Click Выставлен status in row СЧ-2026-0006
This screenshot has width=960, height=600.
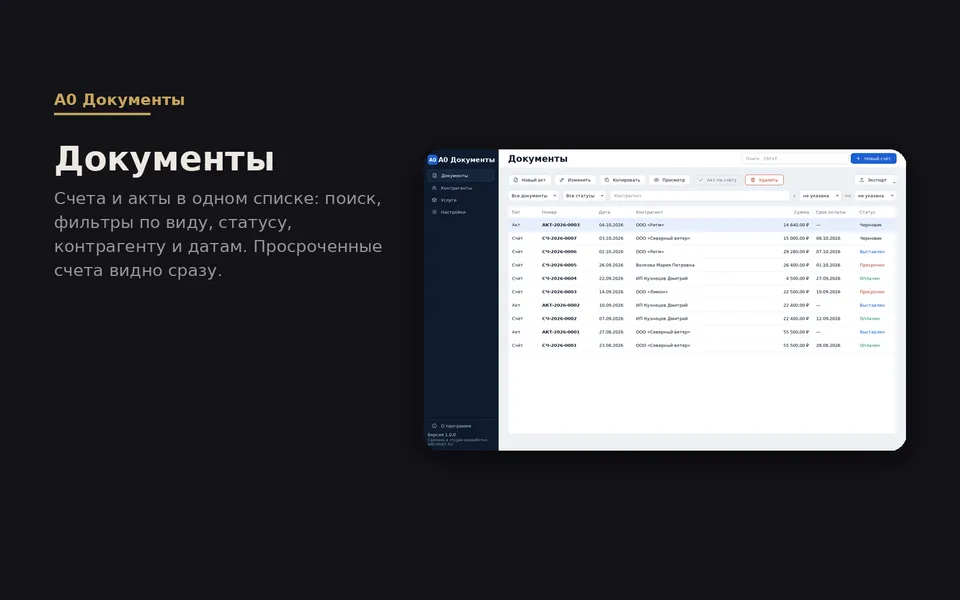[872, 252]
